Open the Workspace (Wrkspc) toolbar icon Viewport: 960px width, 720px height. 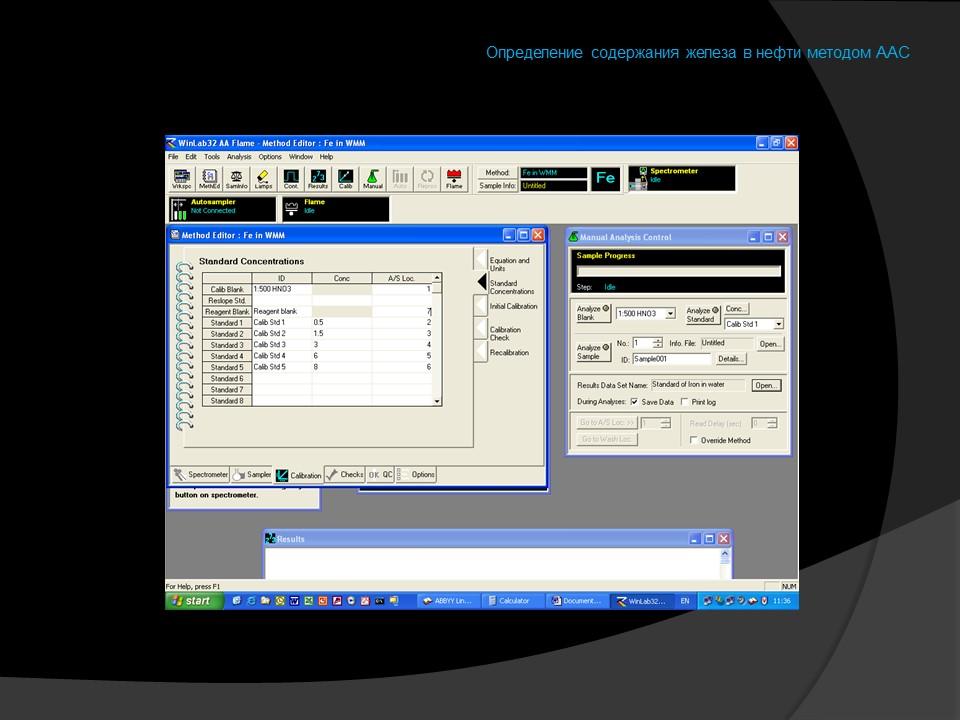pyautogui.click(x=181, y=179)
